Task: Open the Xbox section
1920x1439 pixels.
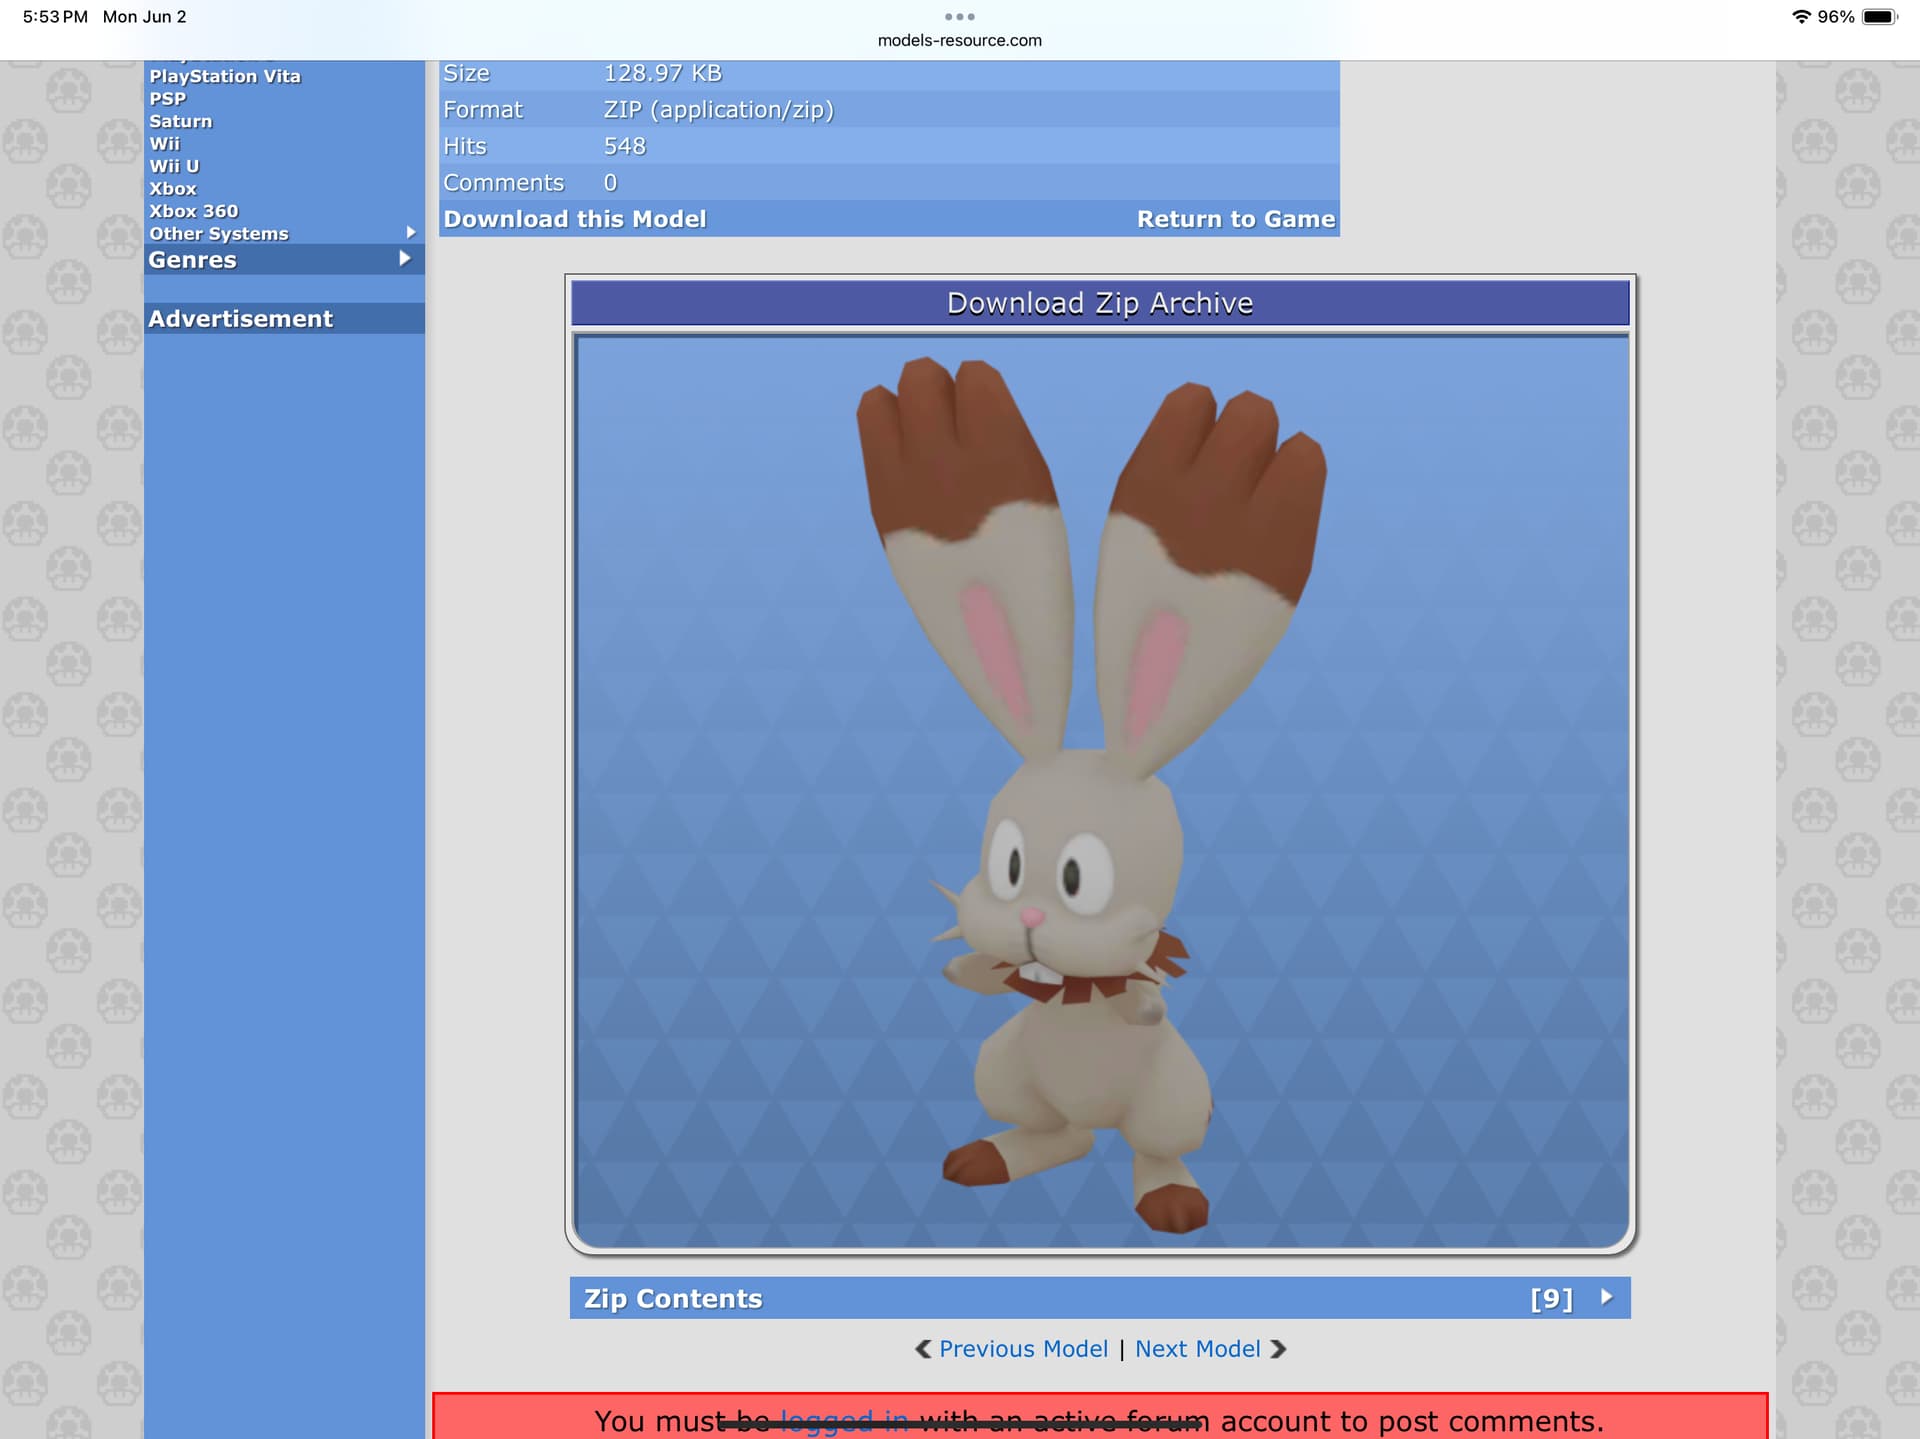Action: pyautogui.click(x=173, y=189)
